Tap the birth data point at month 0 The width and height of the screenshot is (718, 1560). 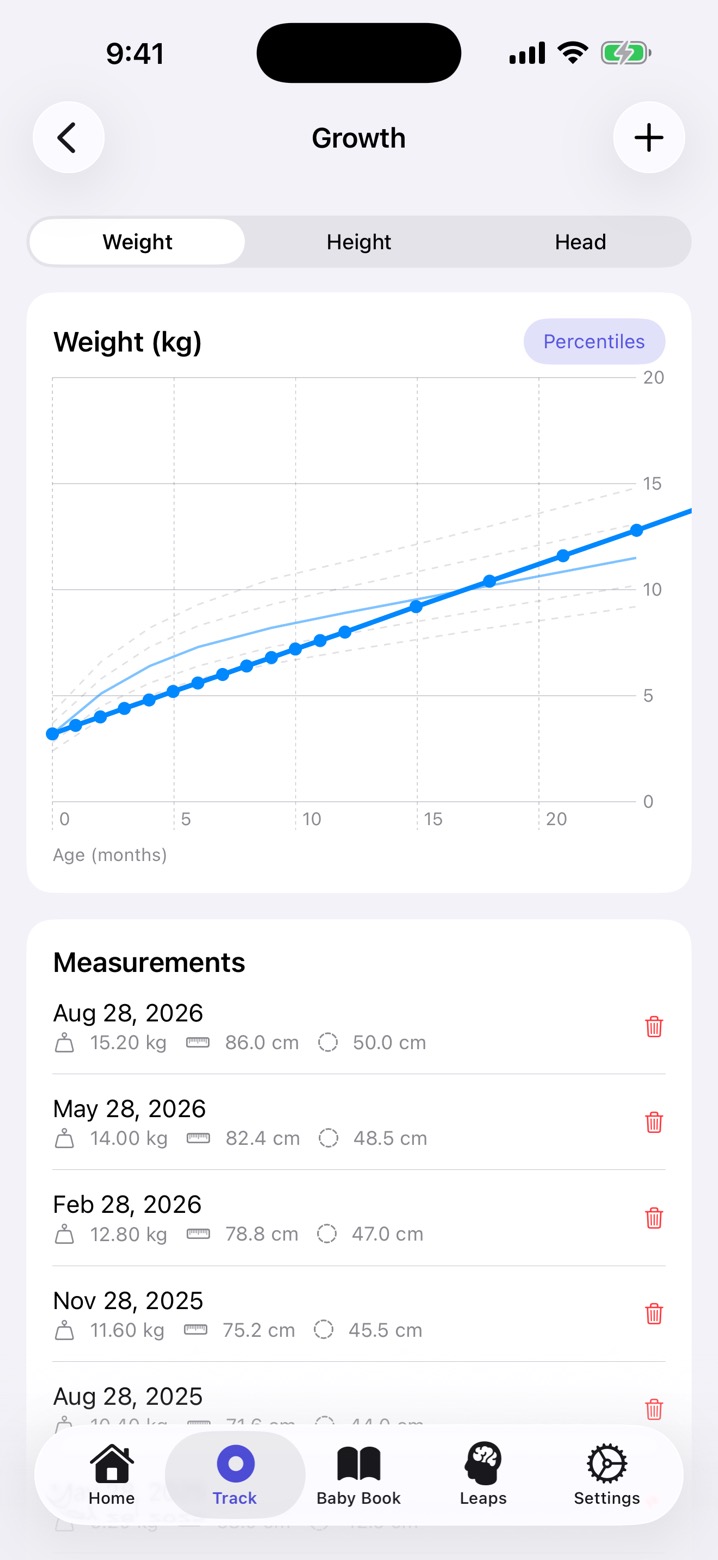tap(52, 734)
